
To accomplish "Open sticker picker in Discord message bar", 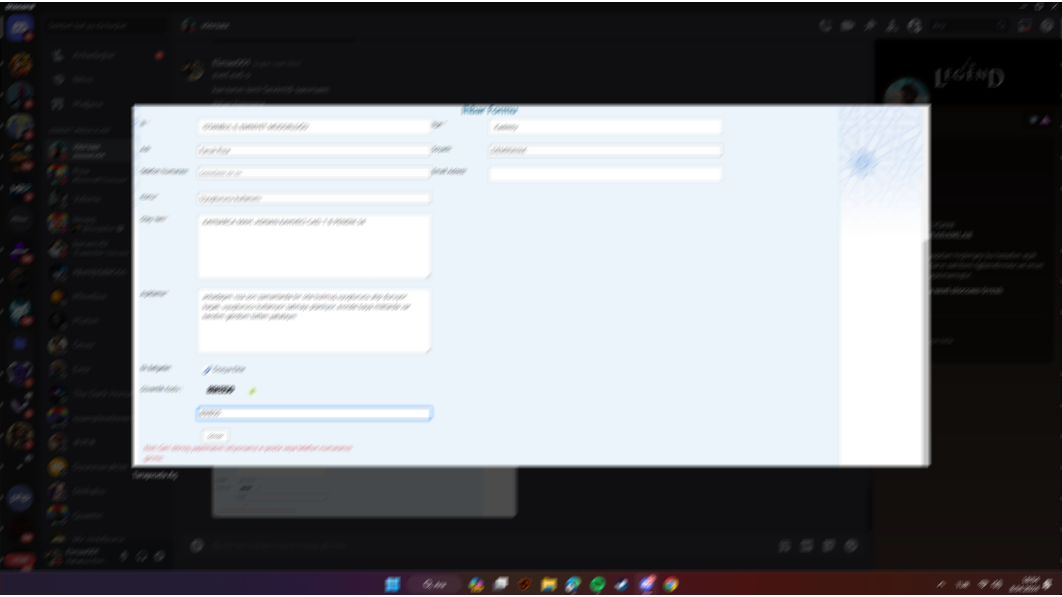I will (828, 545).
